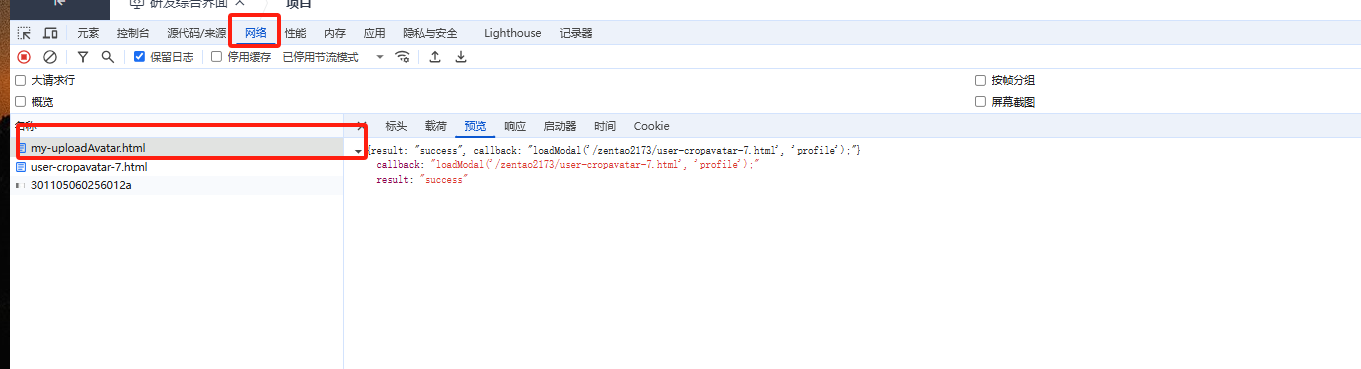Open network conditions wifi icon
1361x369 pixels.
pos(403,57)
